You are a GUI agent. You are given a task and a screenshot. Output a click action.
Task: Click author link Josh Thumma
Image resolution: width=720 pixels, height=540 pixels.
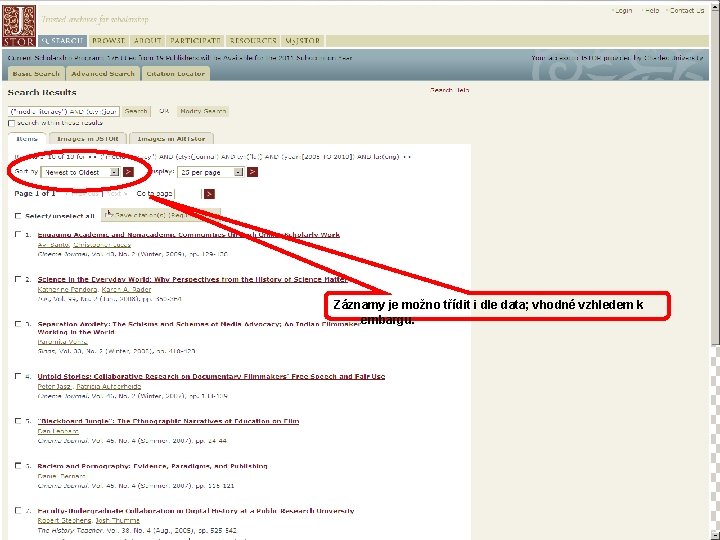coord(117,521)
